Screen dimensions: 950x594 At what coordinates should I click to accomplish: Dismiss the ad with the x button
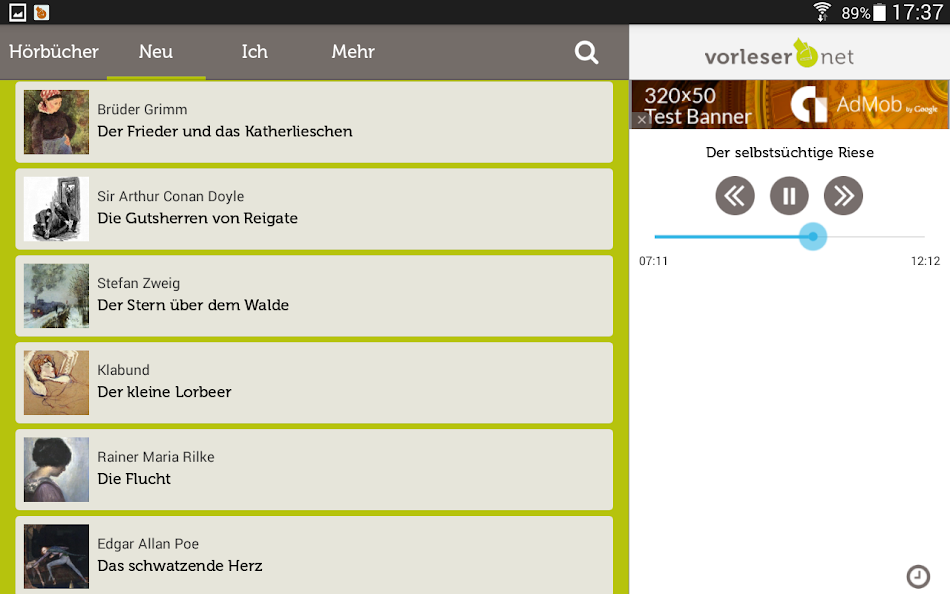click(640, 119)
